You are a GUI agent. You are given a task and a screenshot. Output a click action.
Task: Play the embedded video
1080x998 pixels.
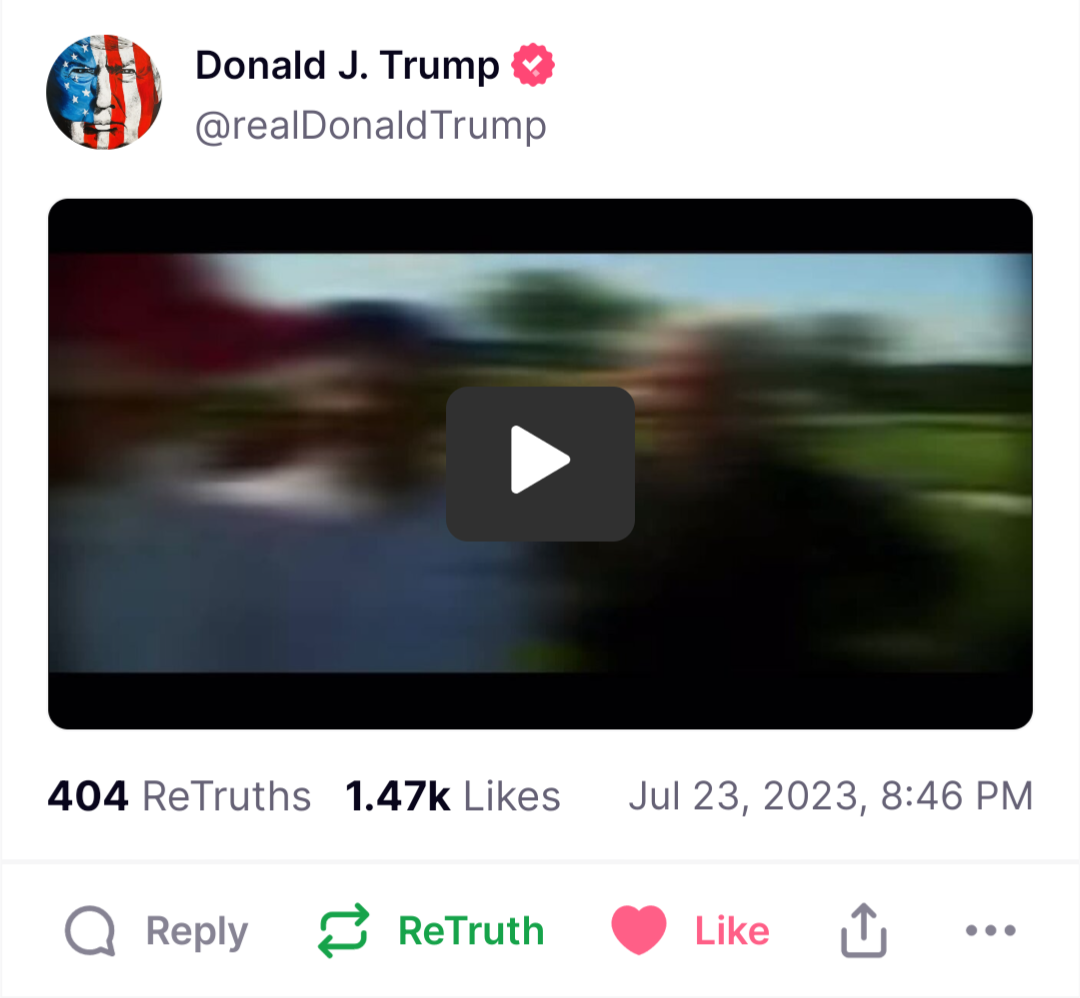coord(540,464)
